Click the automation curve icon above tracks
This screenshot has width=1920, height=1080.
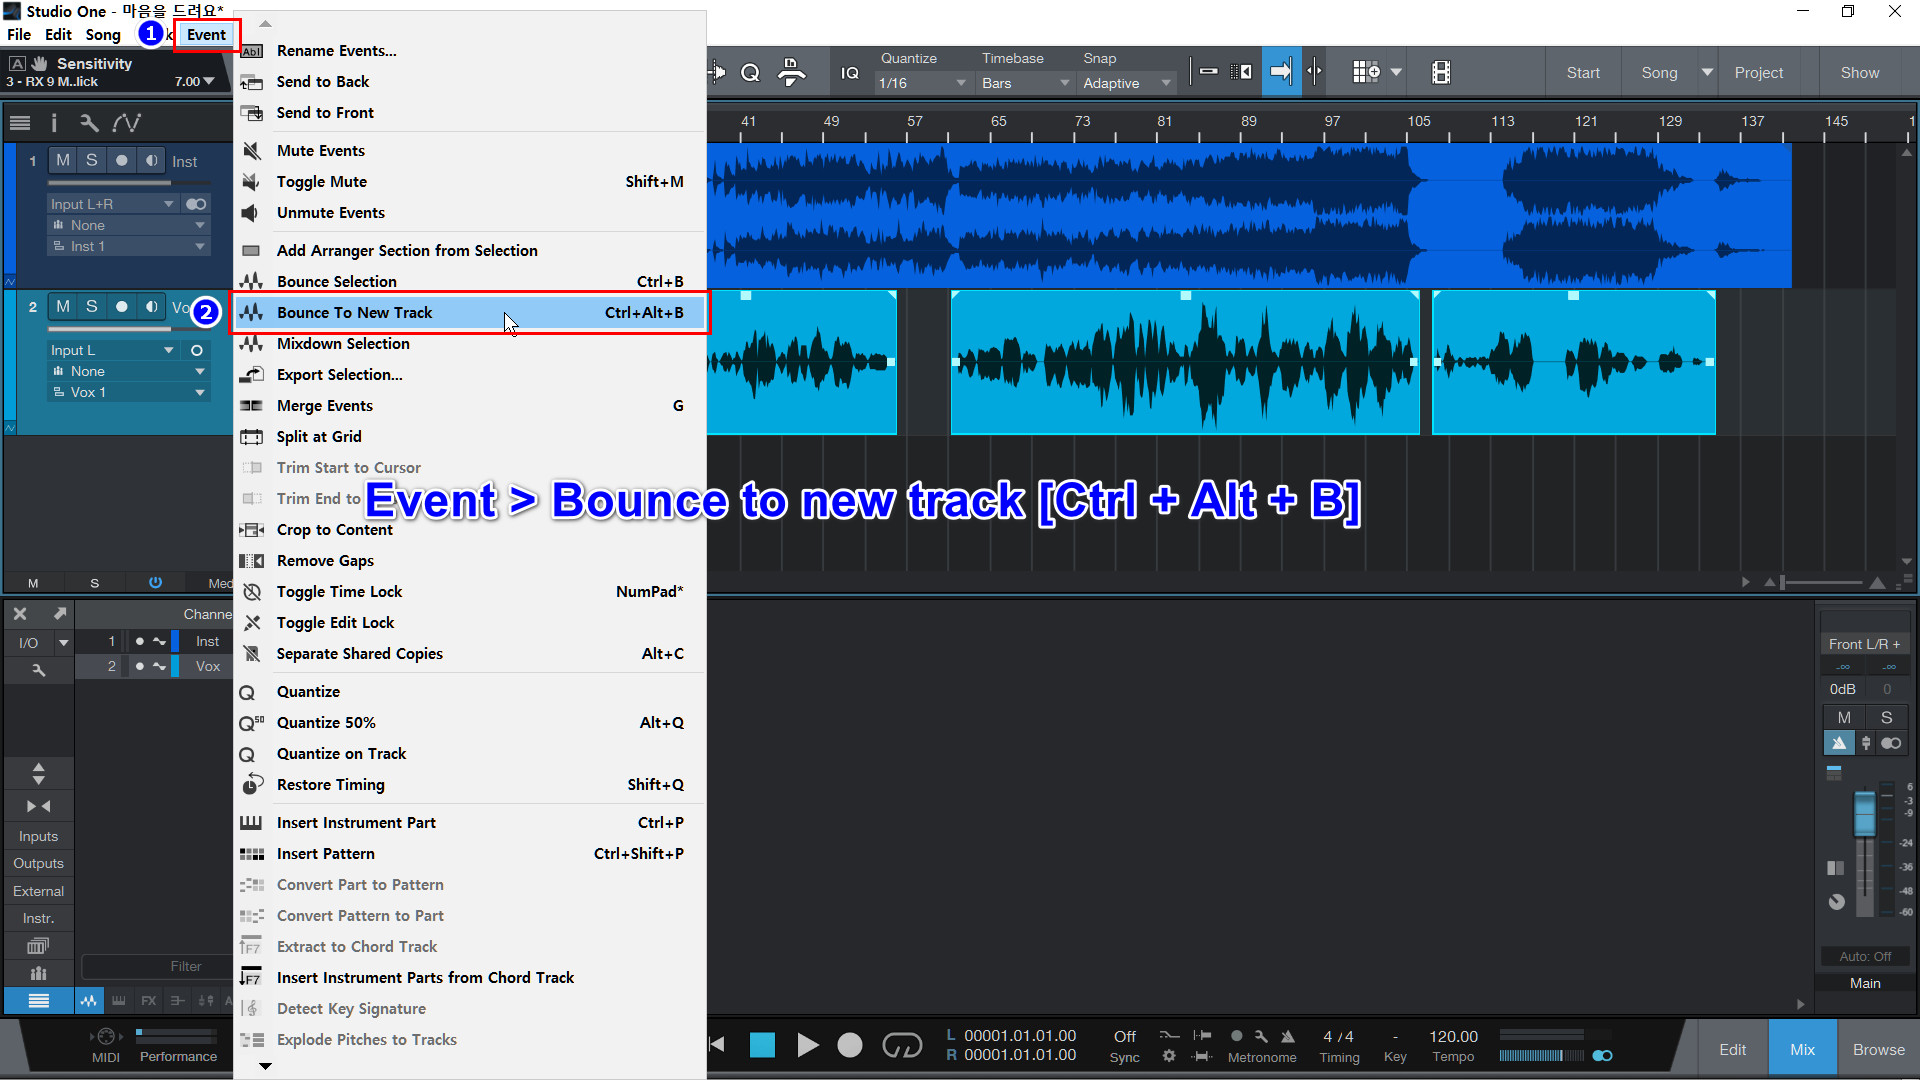(127, 123)
